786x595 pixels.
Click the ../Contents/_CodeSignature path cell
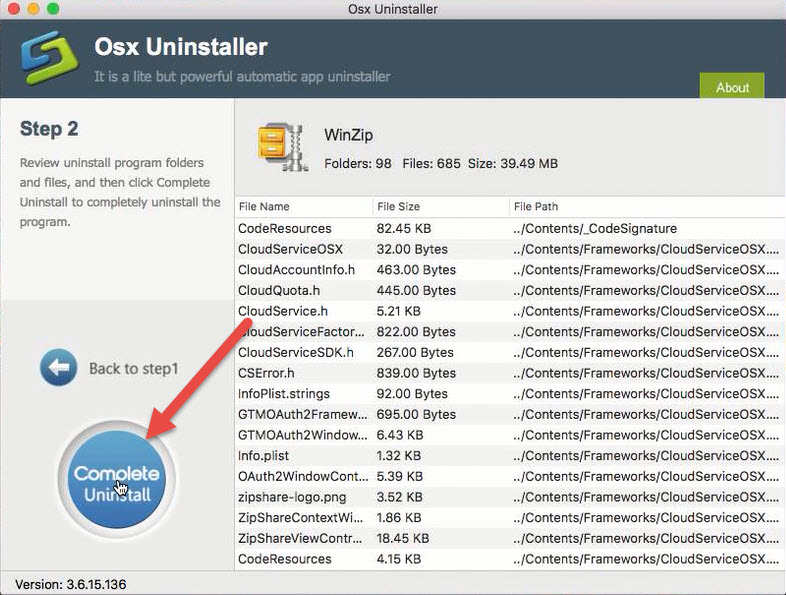pyautogui.click(x=595, y=229)
